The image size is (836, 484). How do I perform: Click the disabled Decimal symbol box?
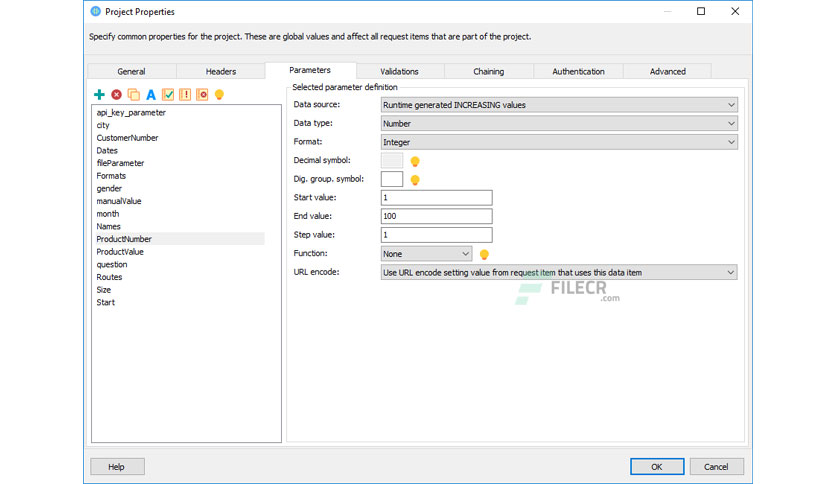tap(392, 160)
